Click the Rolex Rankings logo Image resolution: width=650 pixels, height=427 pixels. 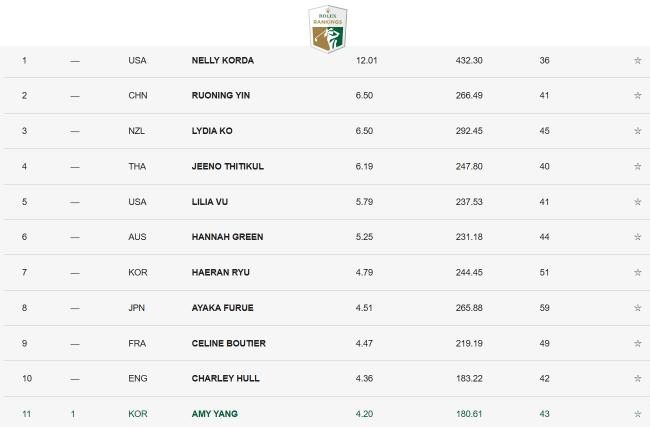tap(327, 27)
